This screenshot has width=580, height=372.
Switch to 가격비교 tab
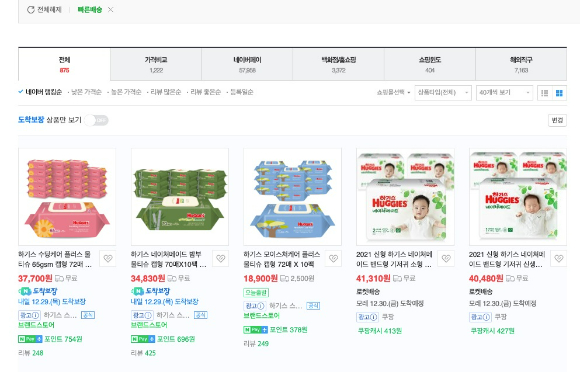156,65
